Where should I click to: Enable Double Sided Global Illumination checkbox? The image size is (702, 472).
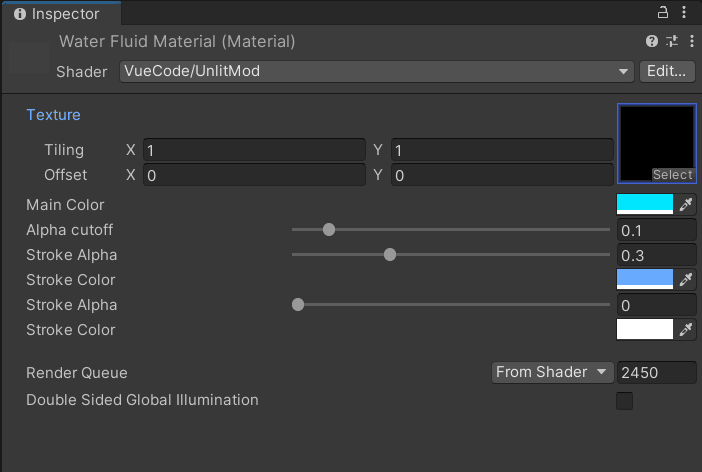tap(625, 401)
